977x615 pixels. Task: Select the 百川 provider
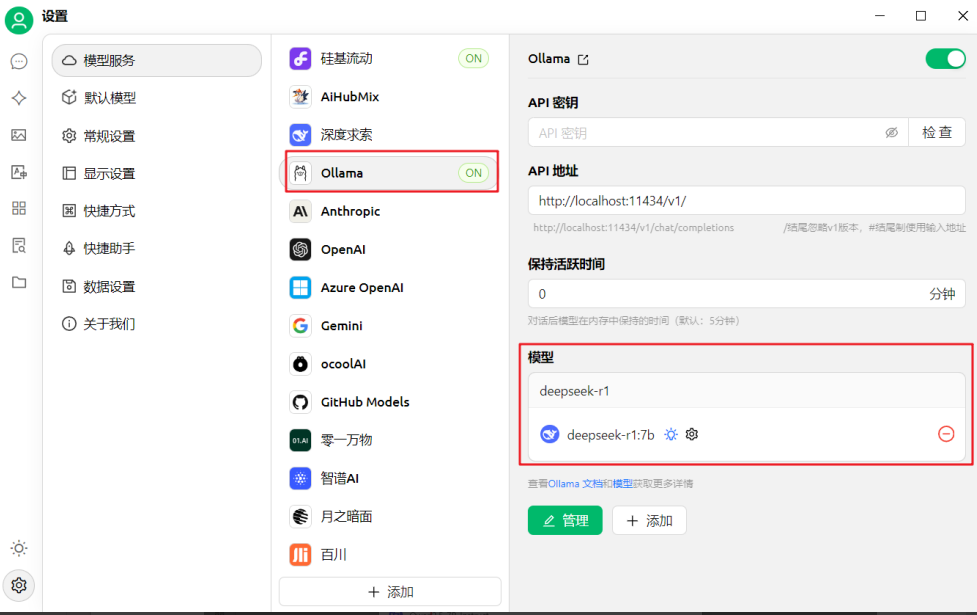tap(390, 555)
